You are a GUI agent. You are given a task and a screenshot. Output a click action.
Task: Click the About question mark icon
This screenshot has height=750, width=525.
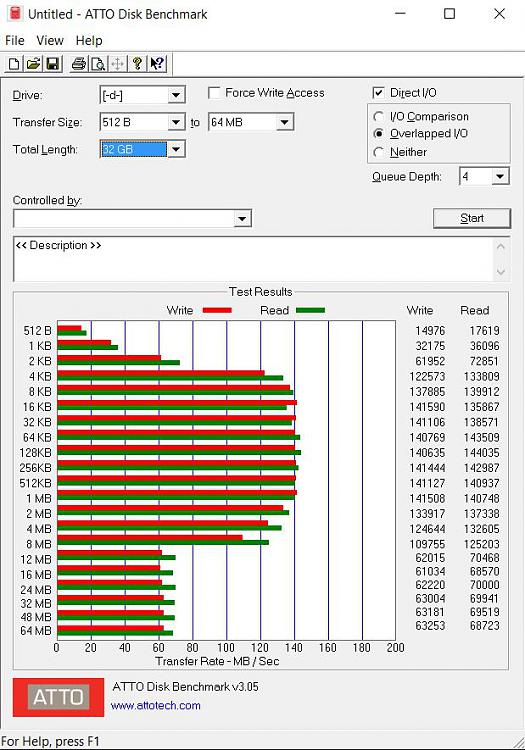coord(137,64)
